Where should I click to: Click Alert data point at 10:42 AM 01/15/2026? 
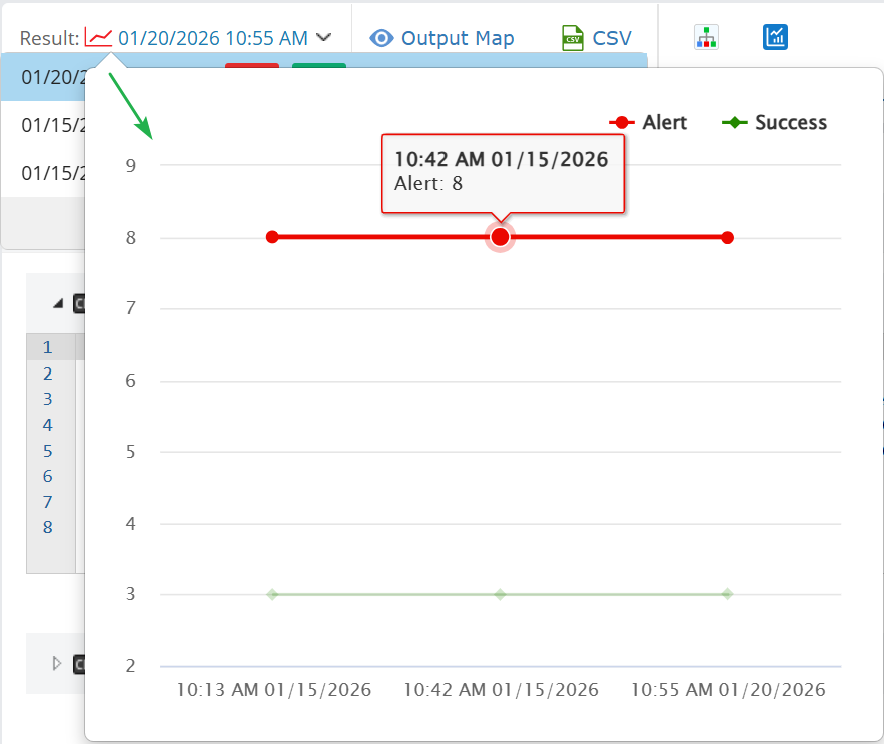[x=500, y=237]
